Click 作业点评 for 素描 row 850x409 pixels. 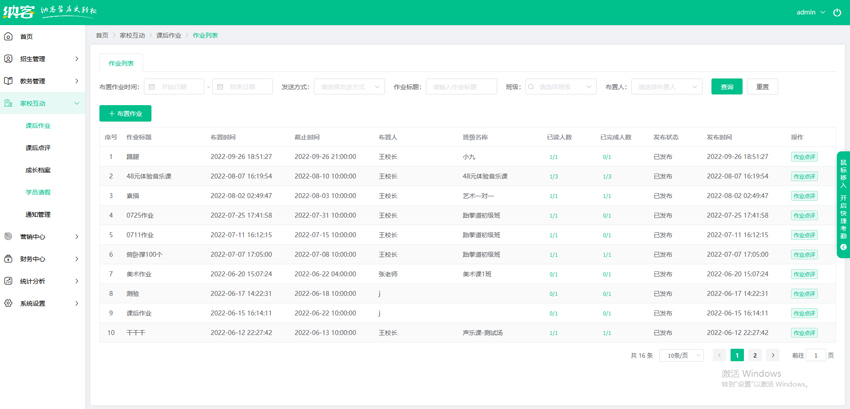pos(804,196)
